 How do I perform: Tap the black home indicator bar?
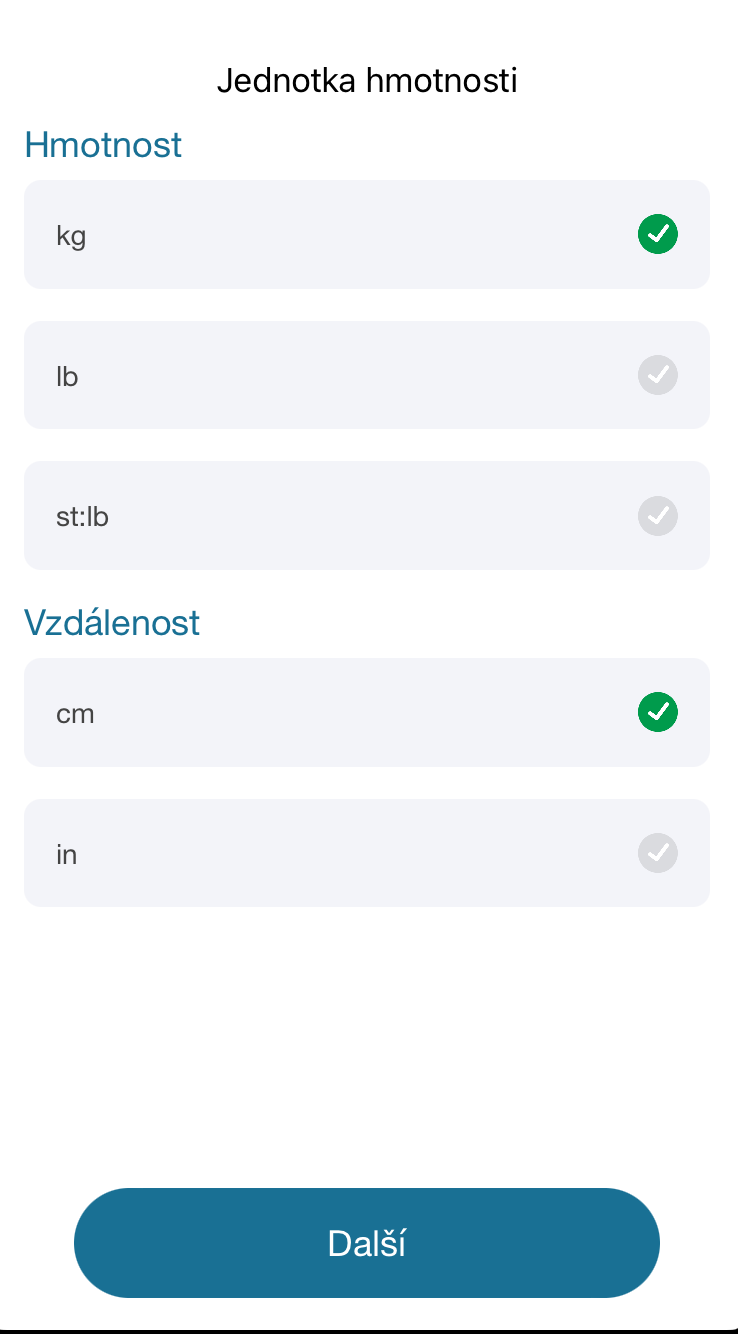(x=369, y=1330)
